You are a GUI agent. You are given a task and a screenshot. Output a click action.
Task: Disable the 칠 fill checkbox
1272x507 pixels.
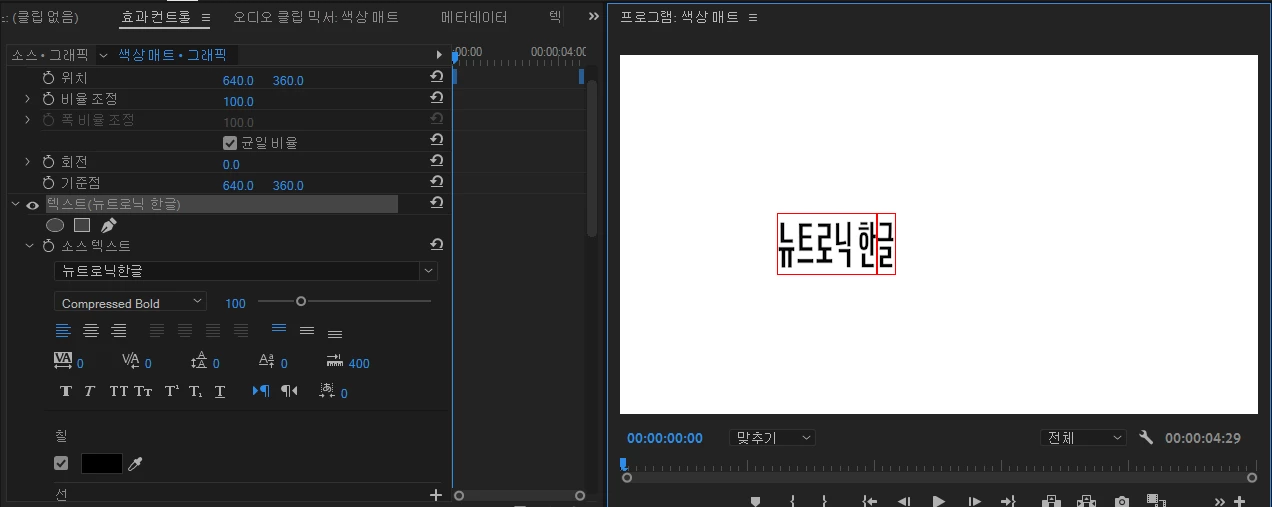pos(61,463)
